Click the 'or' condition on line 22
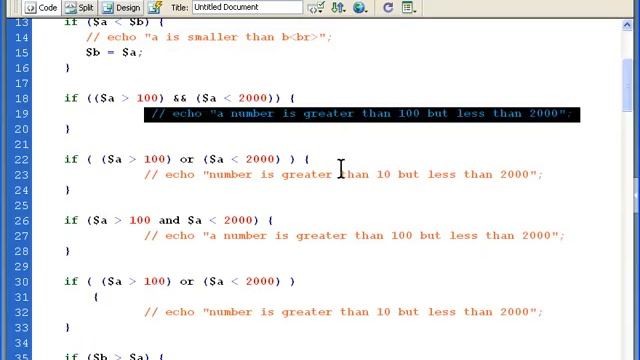 pos(187,159)
